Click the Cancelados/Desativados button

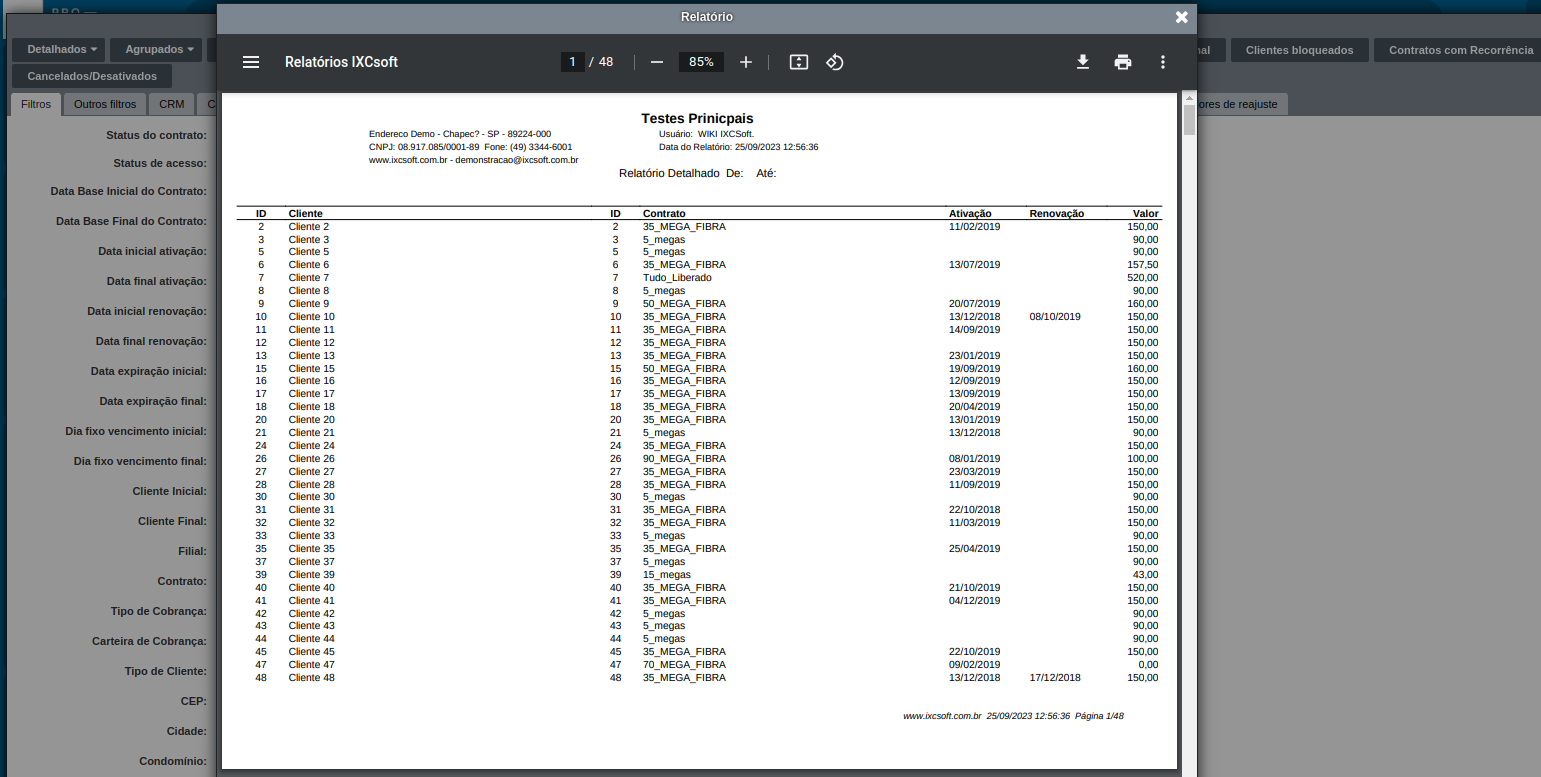(92, 76)
